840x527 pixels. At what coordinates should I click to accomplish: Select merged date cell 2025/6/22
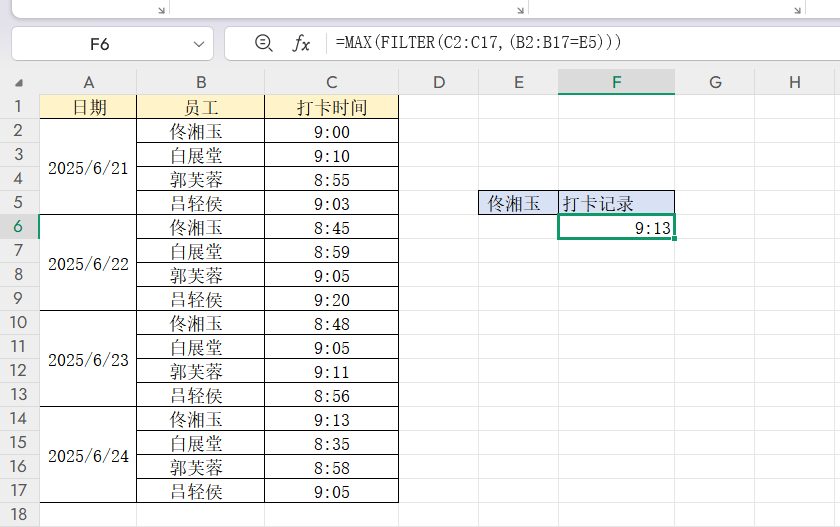[x=88, y=263]
